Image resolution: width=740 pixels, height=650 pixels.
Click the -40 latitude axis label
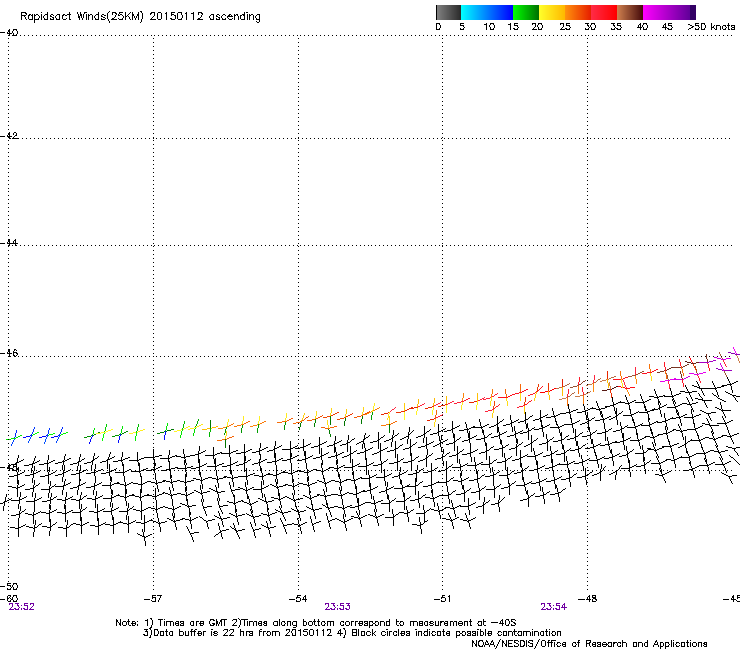[x=9, y=33]
